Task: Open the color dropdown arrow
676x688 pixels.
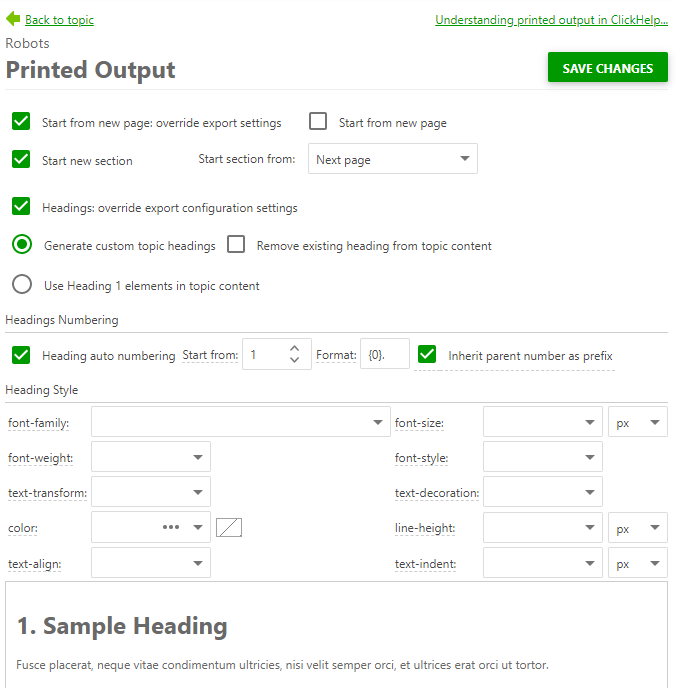Action: pos(198,527)
